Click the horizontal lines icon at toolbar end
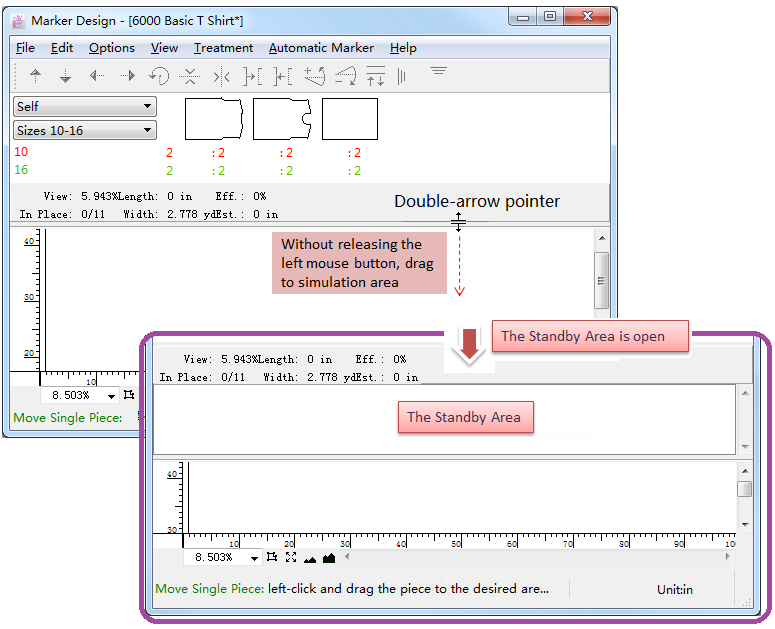 tap(438, 72)
